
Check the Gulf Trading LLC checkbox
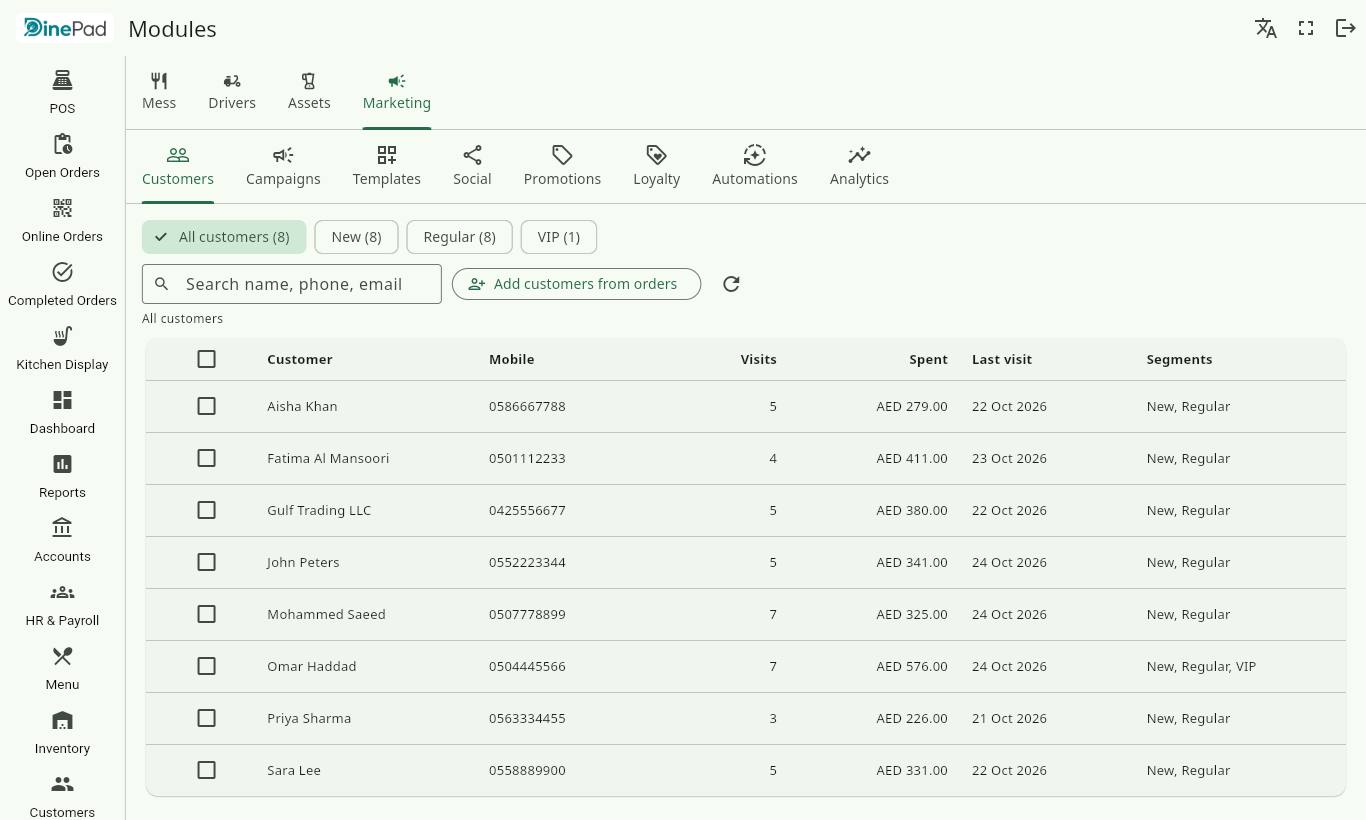(x=206, y=510)
